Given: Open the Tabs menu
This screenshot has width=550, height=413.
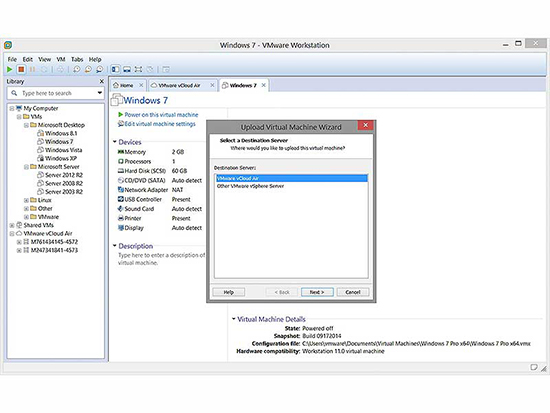Looking at the screenshot, I should (x=77, y=59).
